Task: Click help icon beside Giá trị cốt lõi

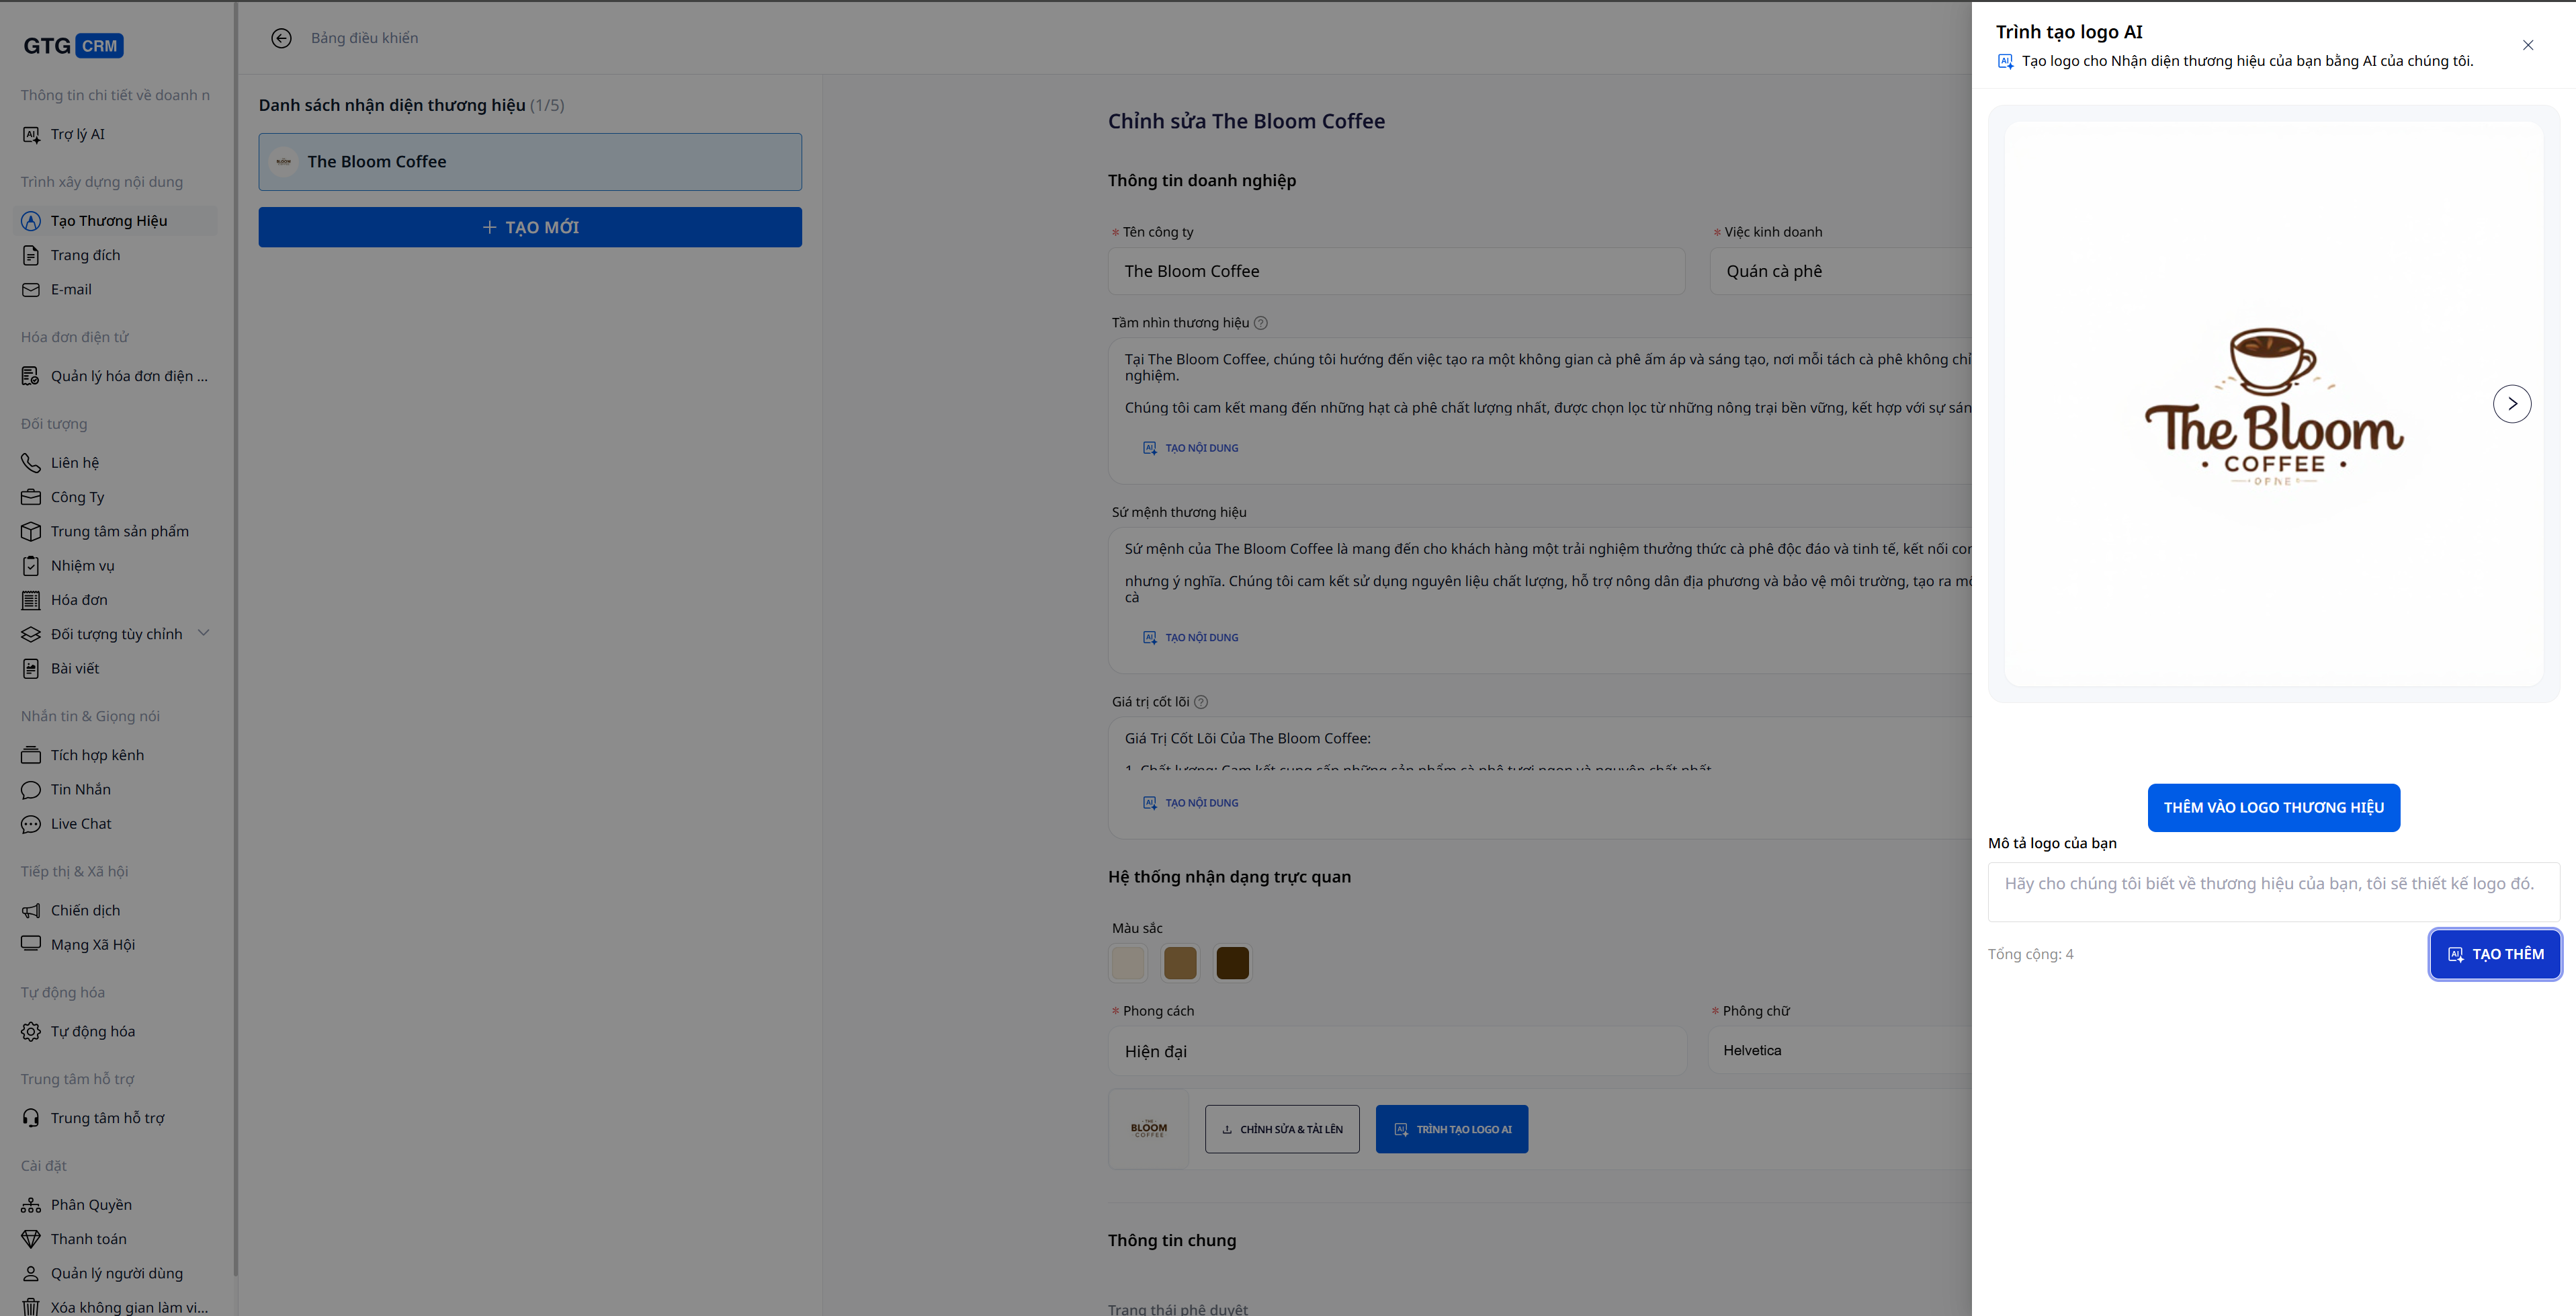Action: (1201, 702)
